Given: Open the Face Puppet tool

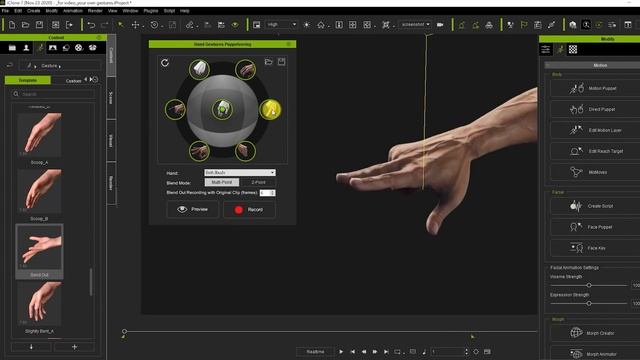Looking at the screenshot, I should tap(595, 227).
